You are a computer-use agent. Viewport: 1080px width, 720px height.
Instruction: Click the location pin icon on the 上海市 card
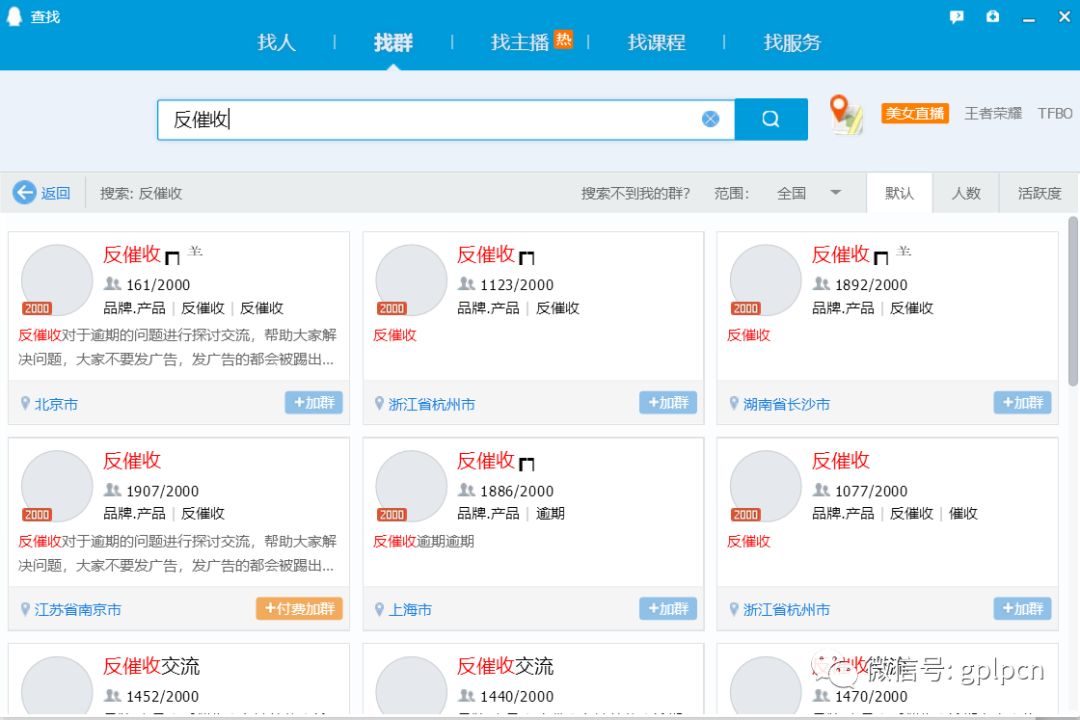click(378, 608)
